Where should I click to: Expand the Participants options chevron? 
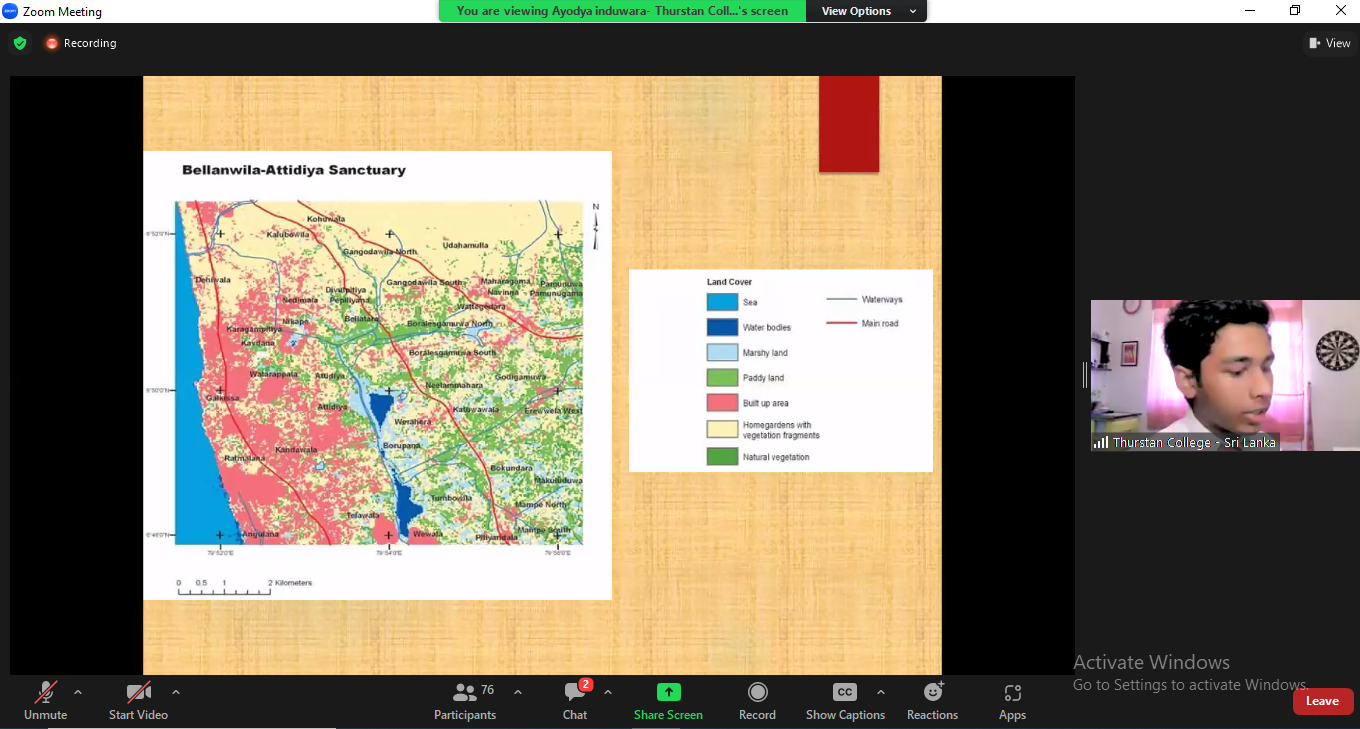click(x=518, y=692)
